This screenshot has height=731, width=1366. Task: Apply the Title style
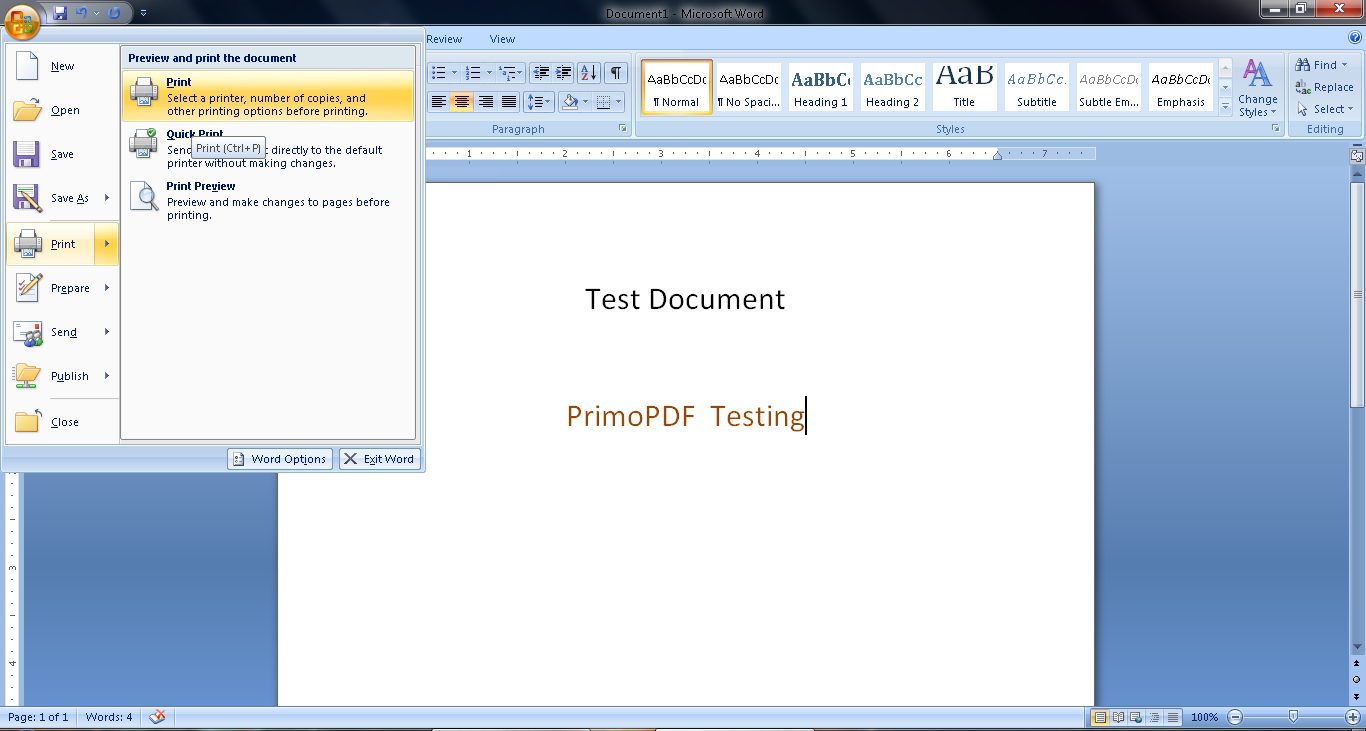tap(964, 87)
